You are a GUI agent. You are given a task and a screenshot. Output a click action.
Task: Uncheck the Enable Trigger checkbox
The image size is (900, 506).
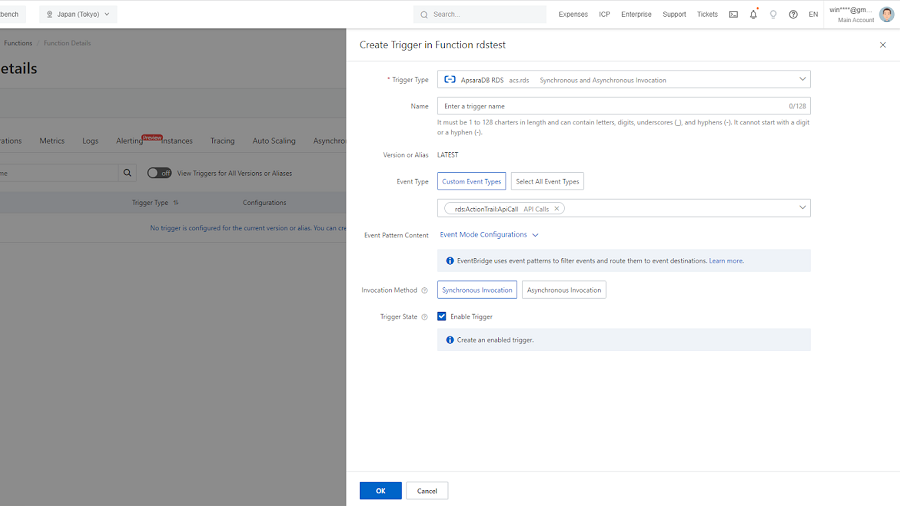click(442, 316)
